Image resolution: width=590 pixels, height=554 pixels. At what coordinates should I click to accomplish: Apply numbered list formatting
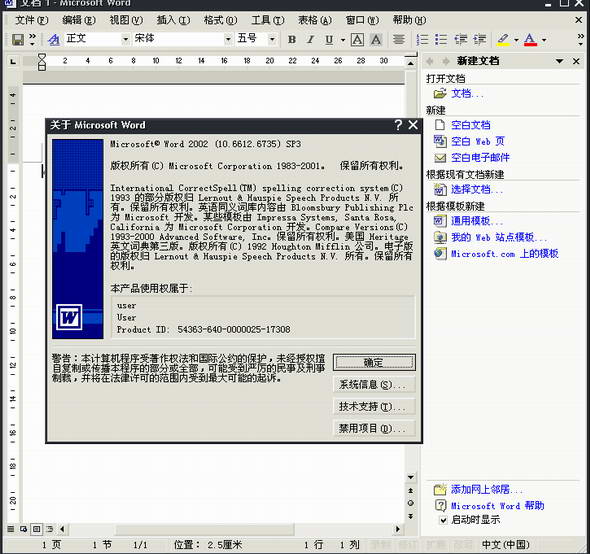click(422, 40)
